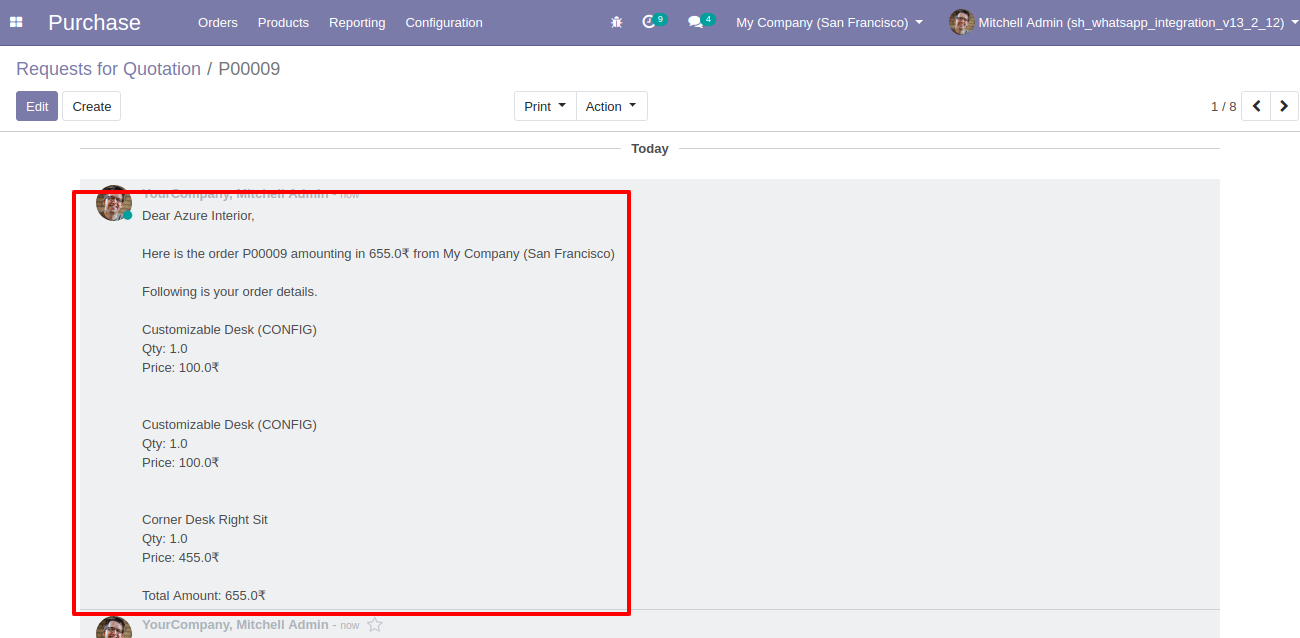Viewport: 1300px width, 638px height.
Task: Click the Today date separator label
Action: (650, 148)
